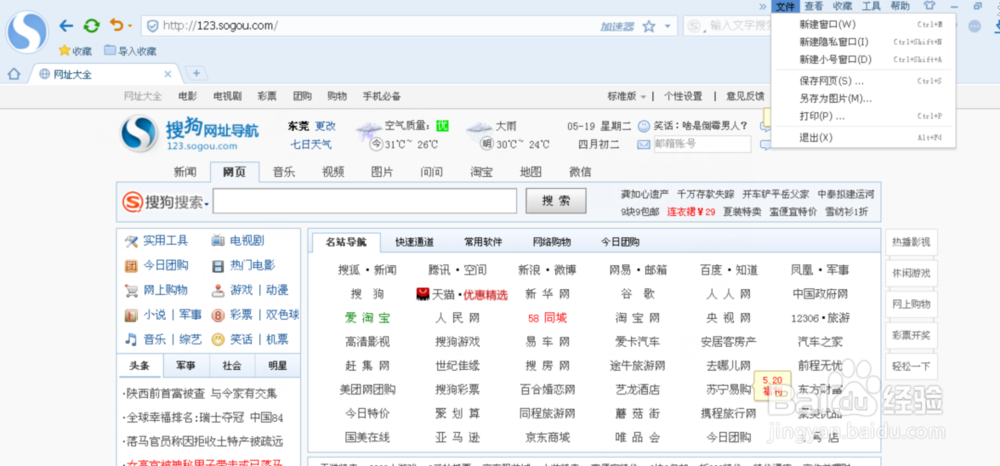Click the 加速器 link in address bar
Image resolution: width=1000 pixels, height=466 pixels.
pos(617,26)
